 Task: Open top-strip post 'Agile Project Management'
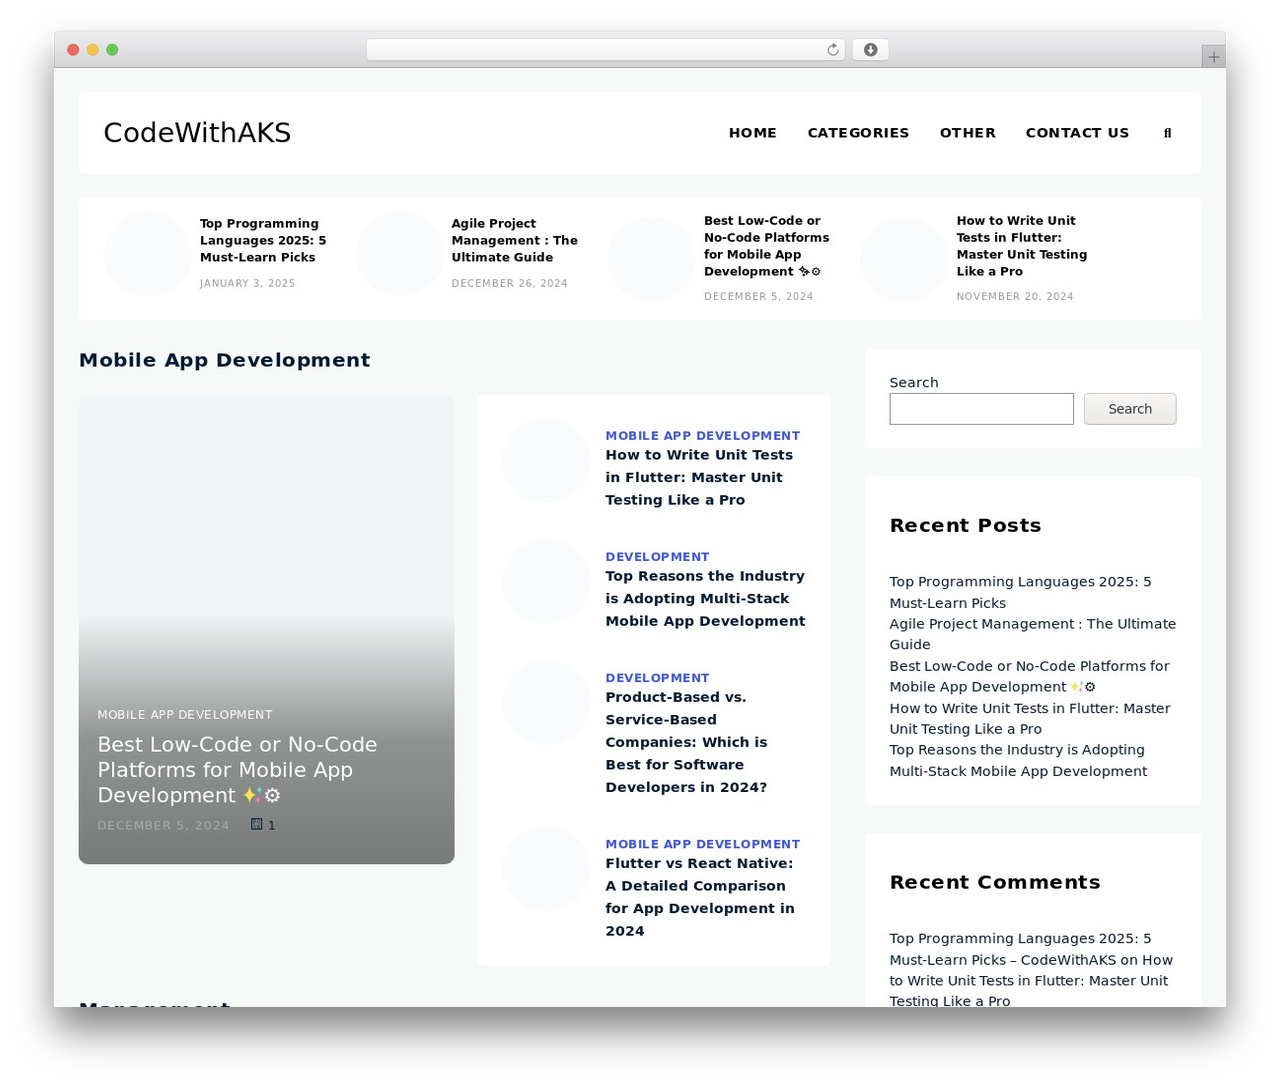[514, 240]
